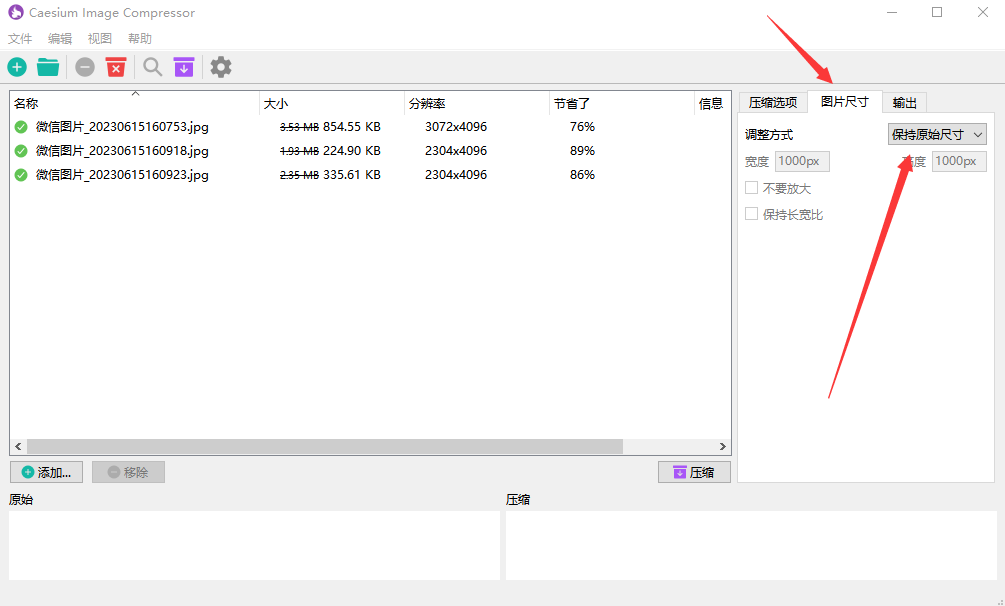
Task: Click the scrollbar left arrow
Action: tap(18, 446)
